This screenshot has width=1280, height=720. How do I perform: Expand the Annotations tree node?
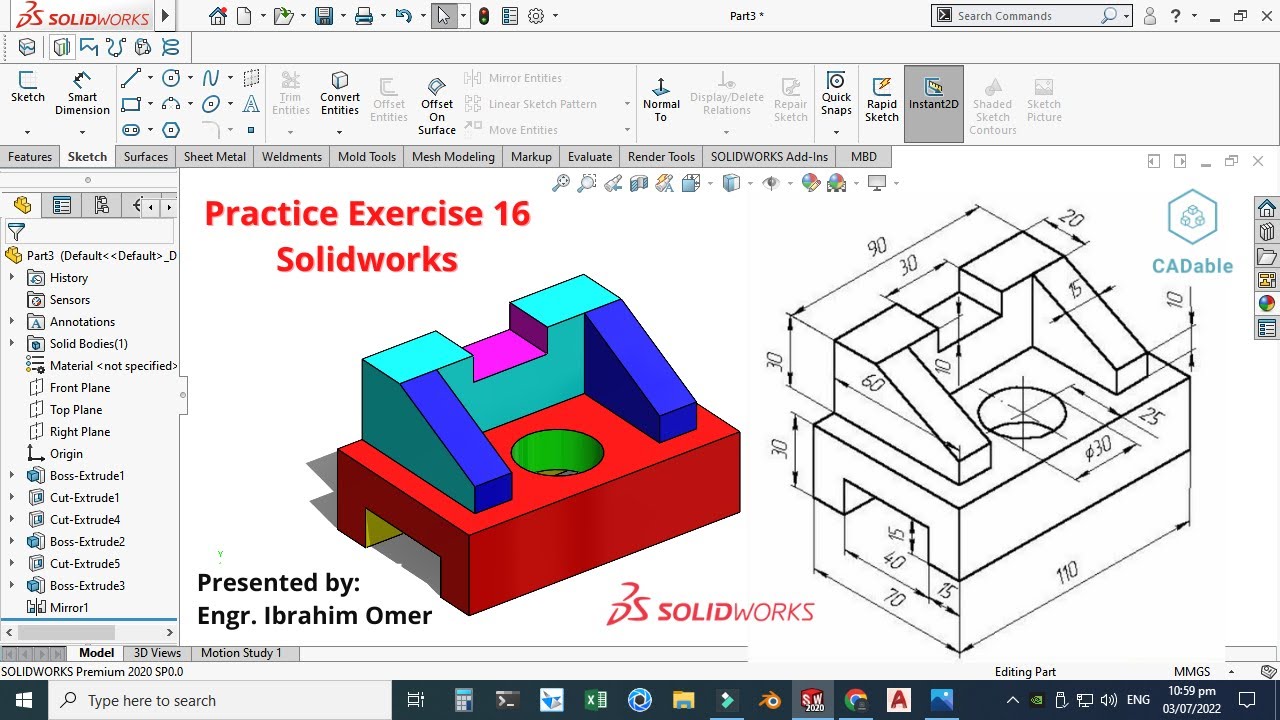[x=12, y=322]
